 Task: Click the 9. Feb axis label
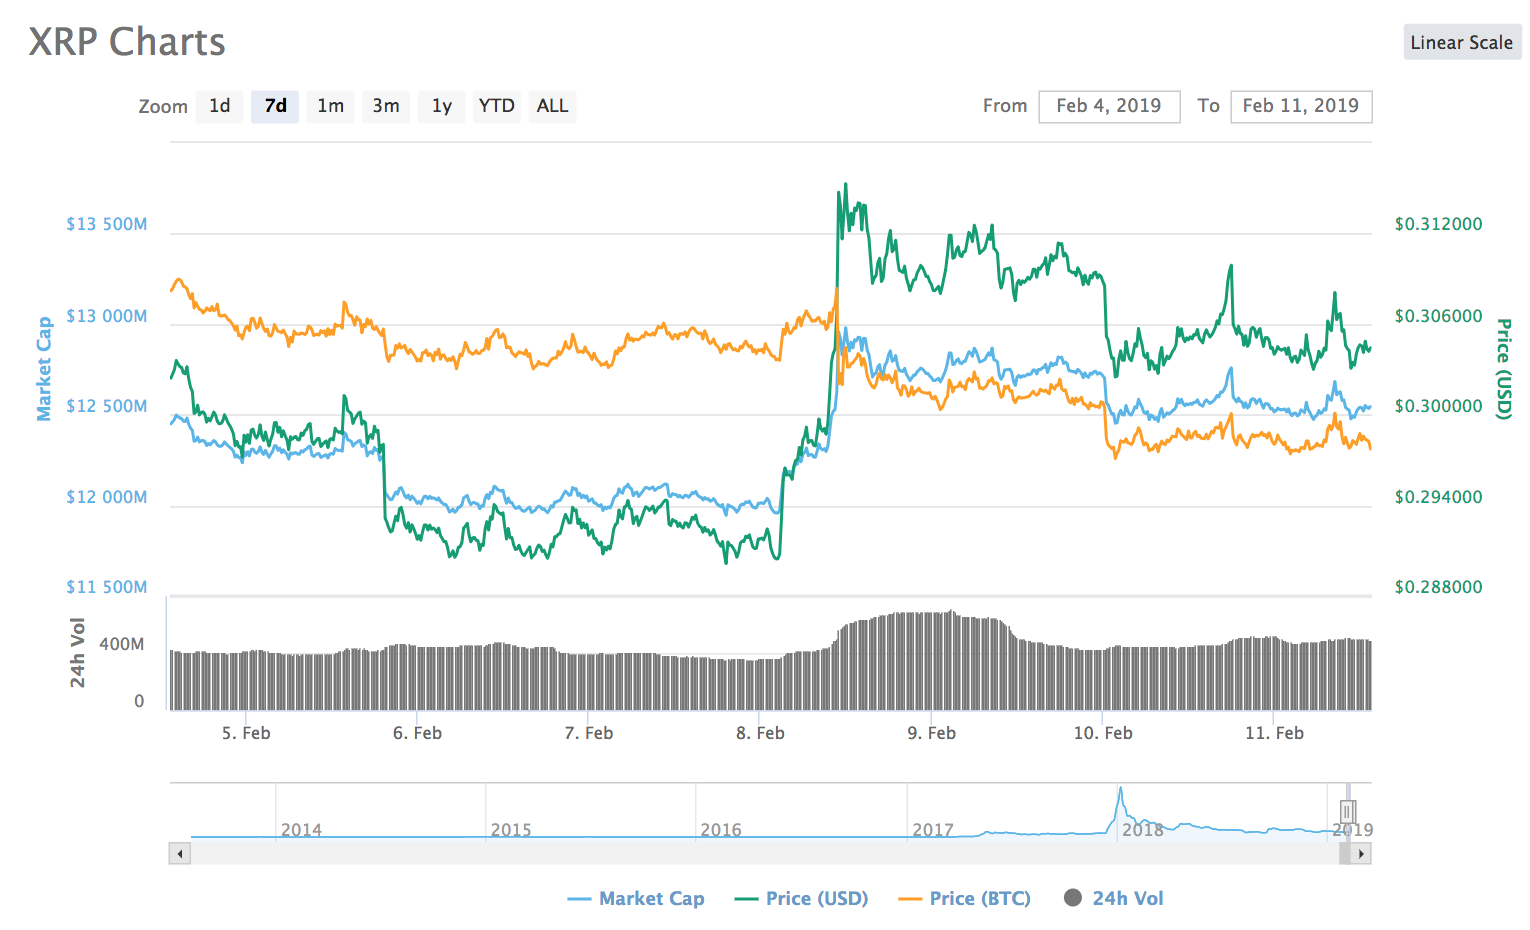pos(932,733)
